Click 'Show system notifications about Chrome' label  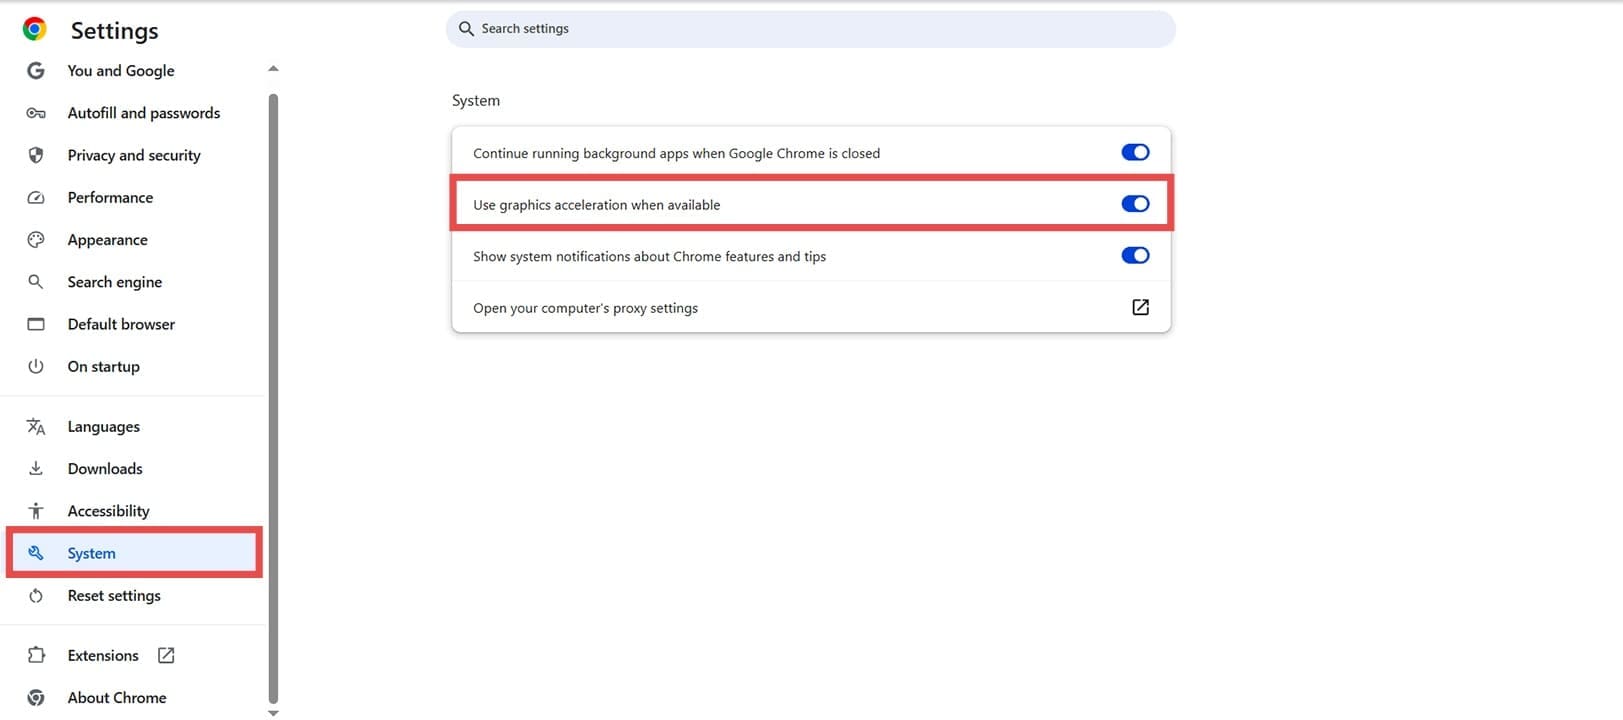pyautogui.click(x=650, y=257)
